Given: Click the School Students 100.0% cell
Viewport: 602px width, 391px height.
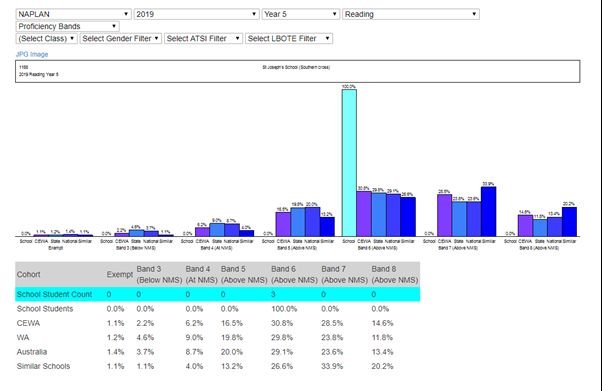Looking at the screenshot, I should (284, 309).
